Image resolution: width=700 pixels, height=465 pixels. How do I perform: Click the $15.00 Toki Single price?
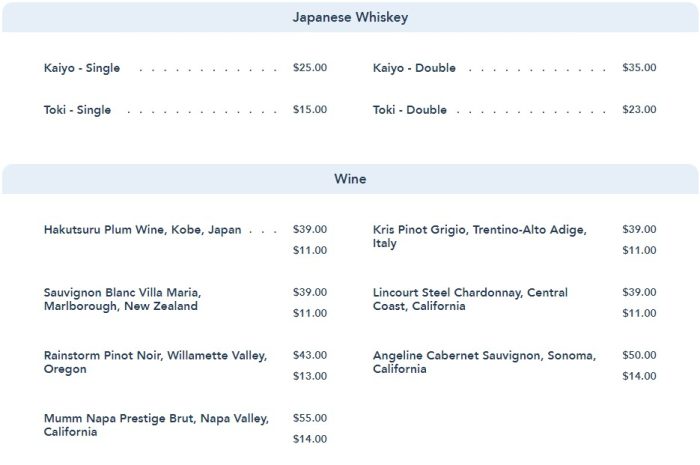(x=310, y=110)
